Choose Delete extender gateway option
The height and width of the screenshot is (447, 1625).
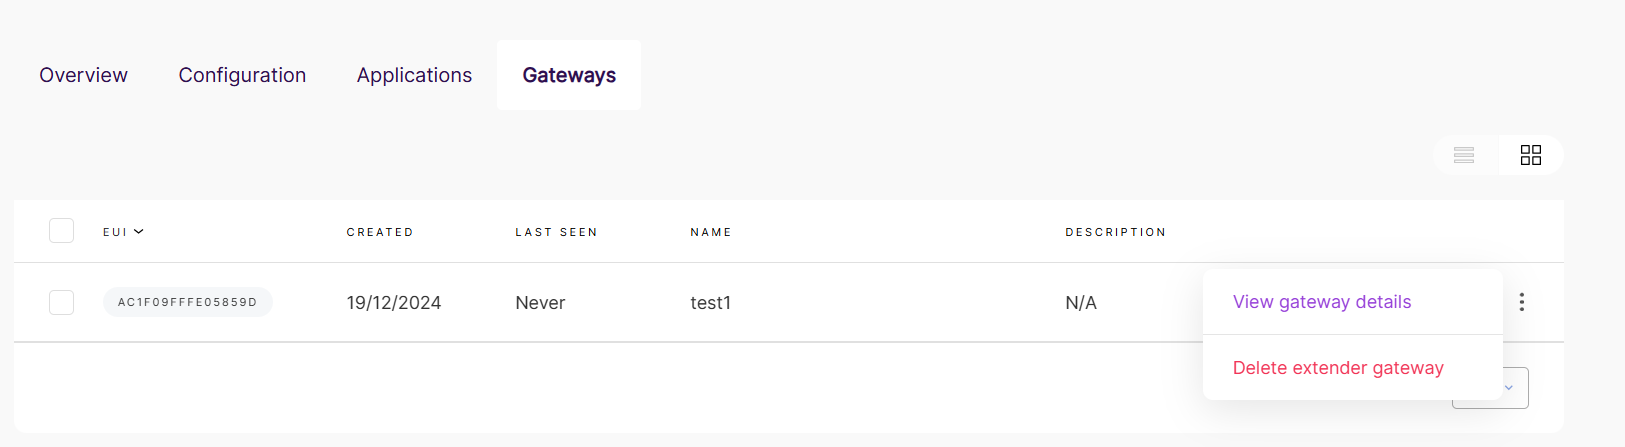(x=1338, y=368)
